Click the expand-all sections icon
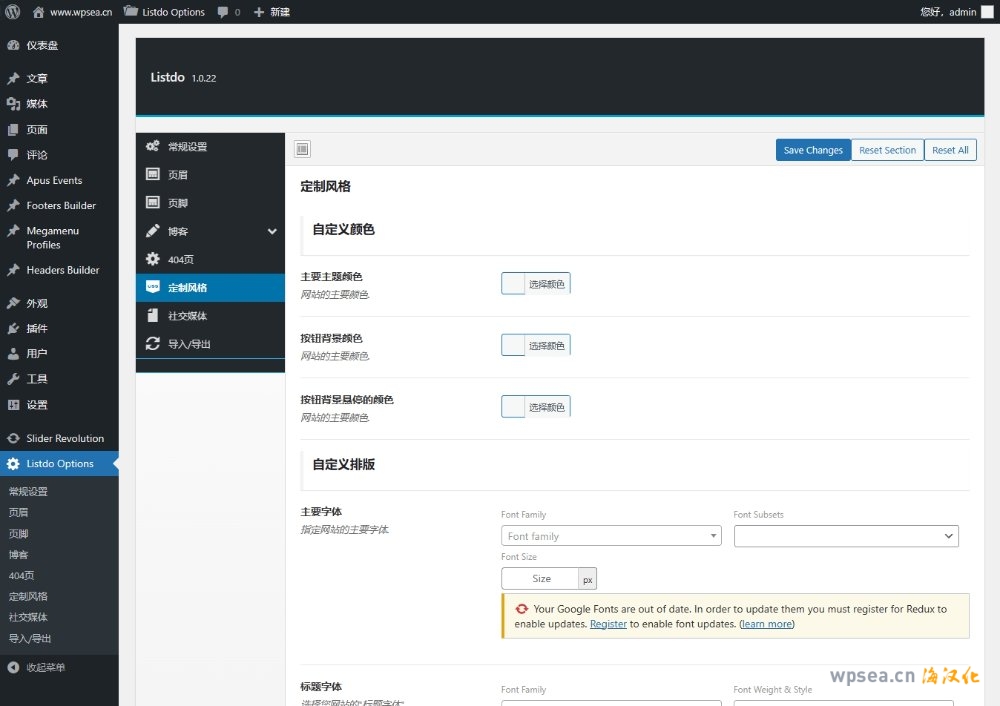Image resolution: width=1000 pixels, height=706 pixels. tap(303, 150)
